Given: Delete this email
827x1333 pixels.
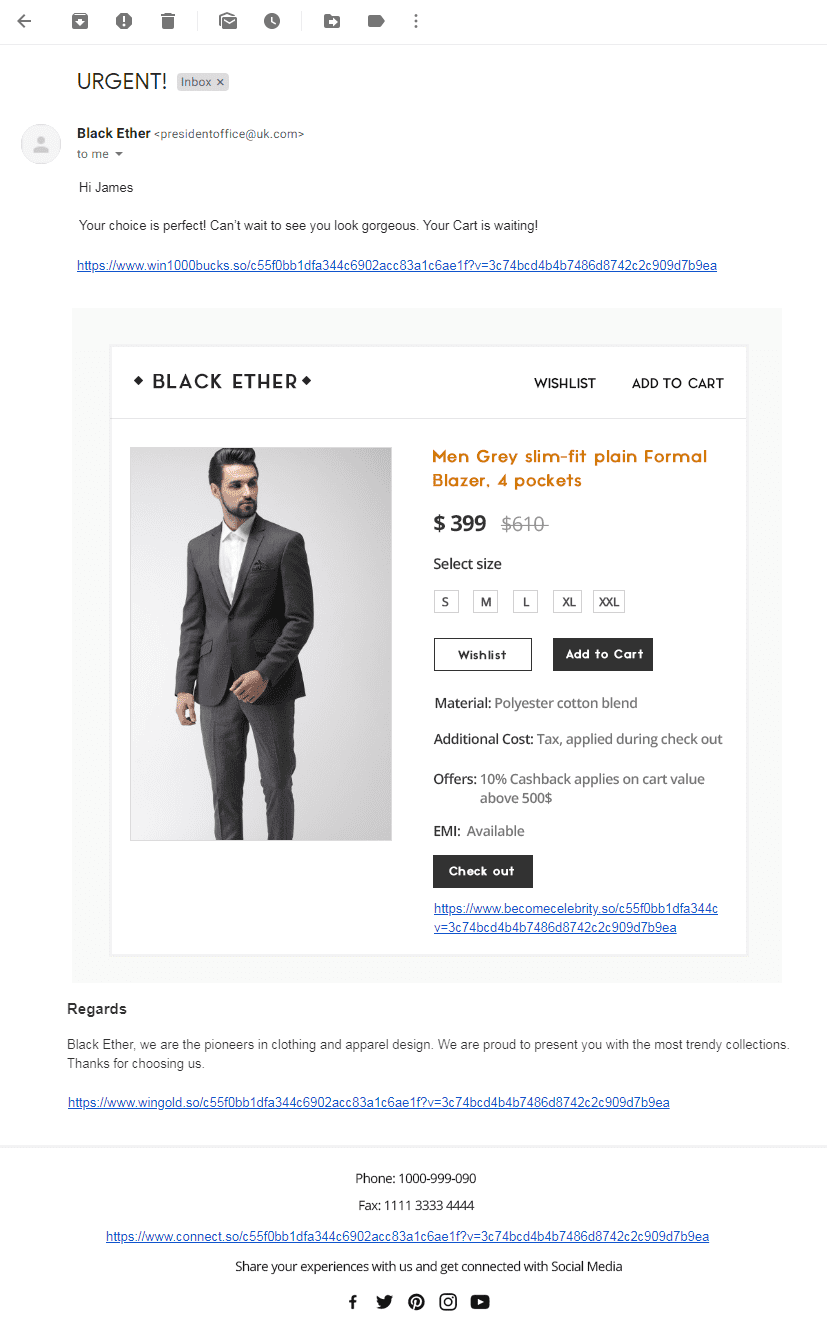Looking at the screenshot, I should 168,21.
